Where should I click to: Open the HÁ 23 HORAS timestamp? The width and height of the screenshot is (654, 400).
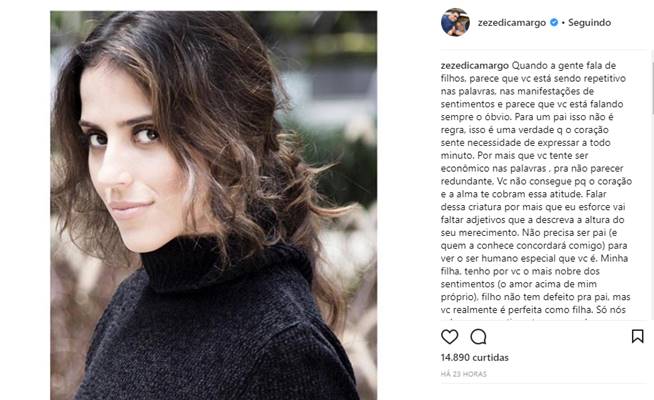pyautogui.click(x=464, y=374)
